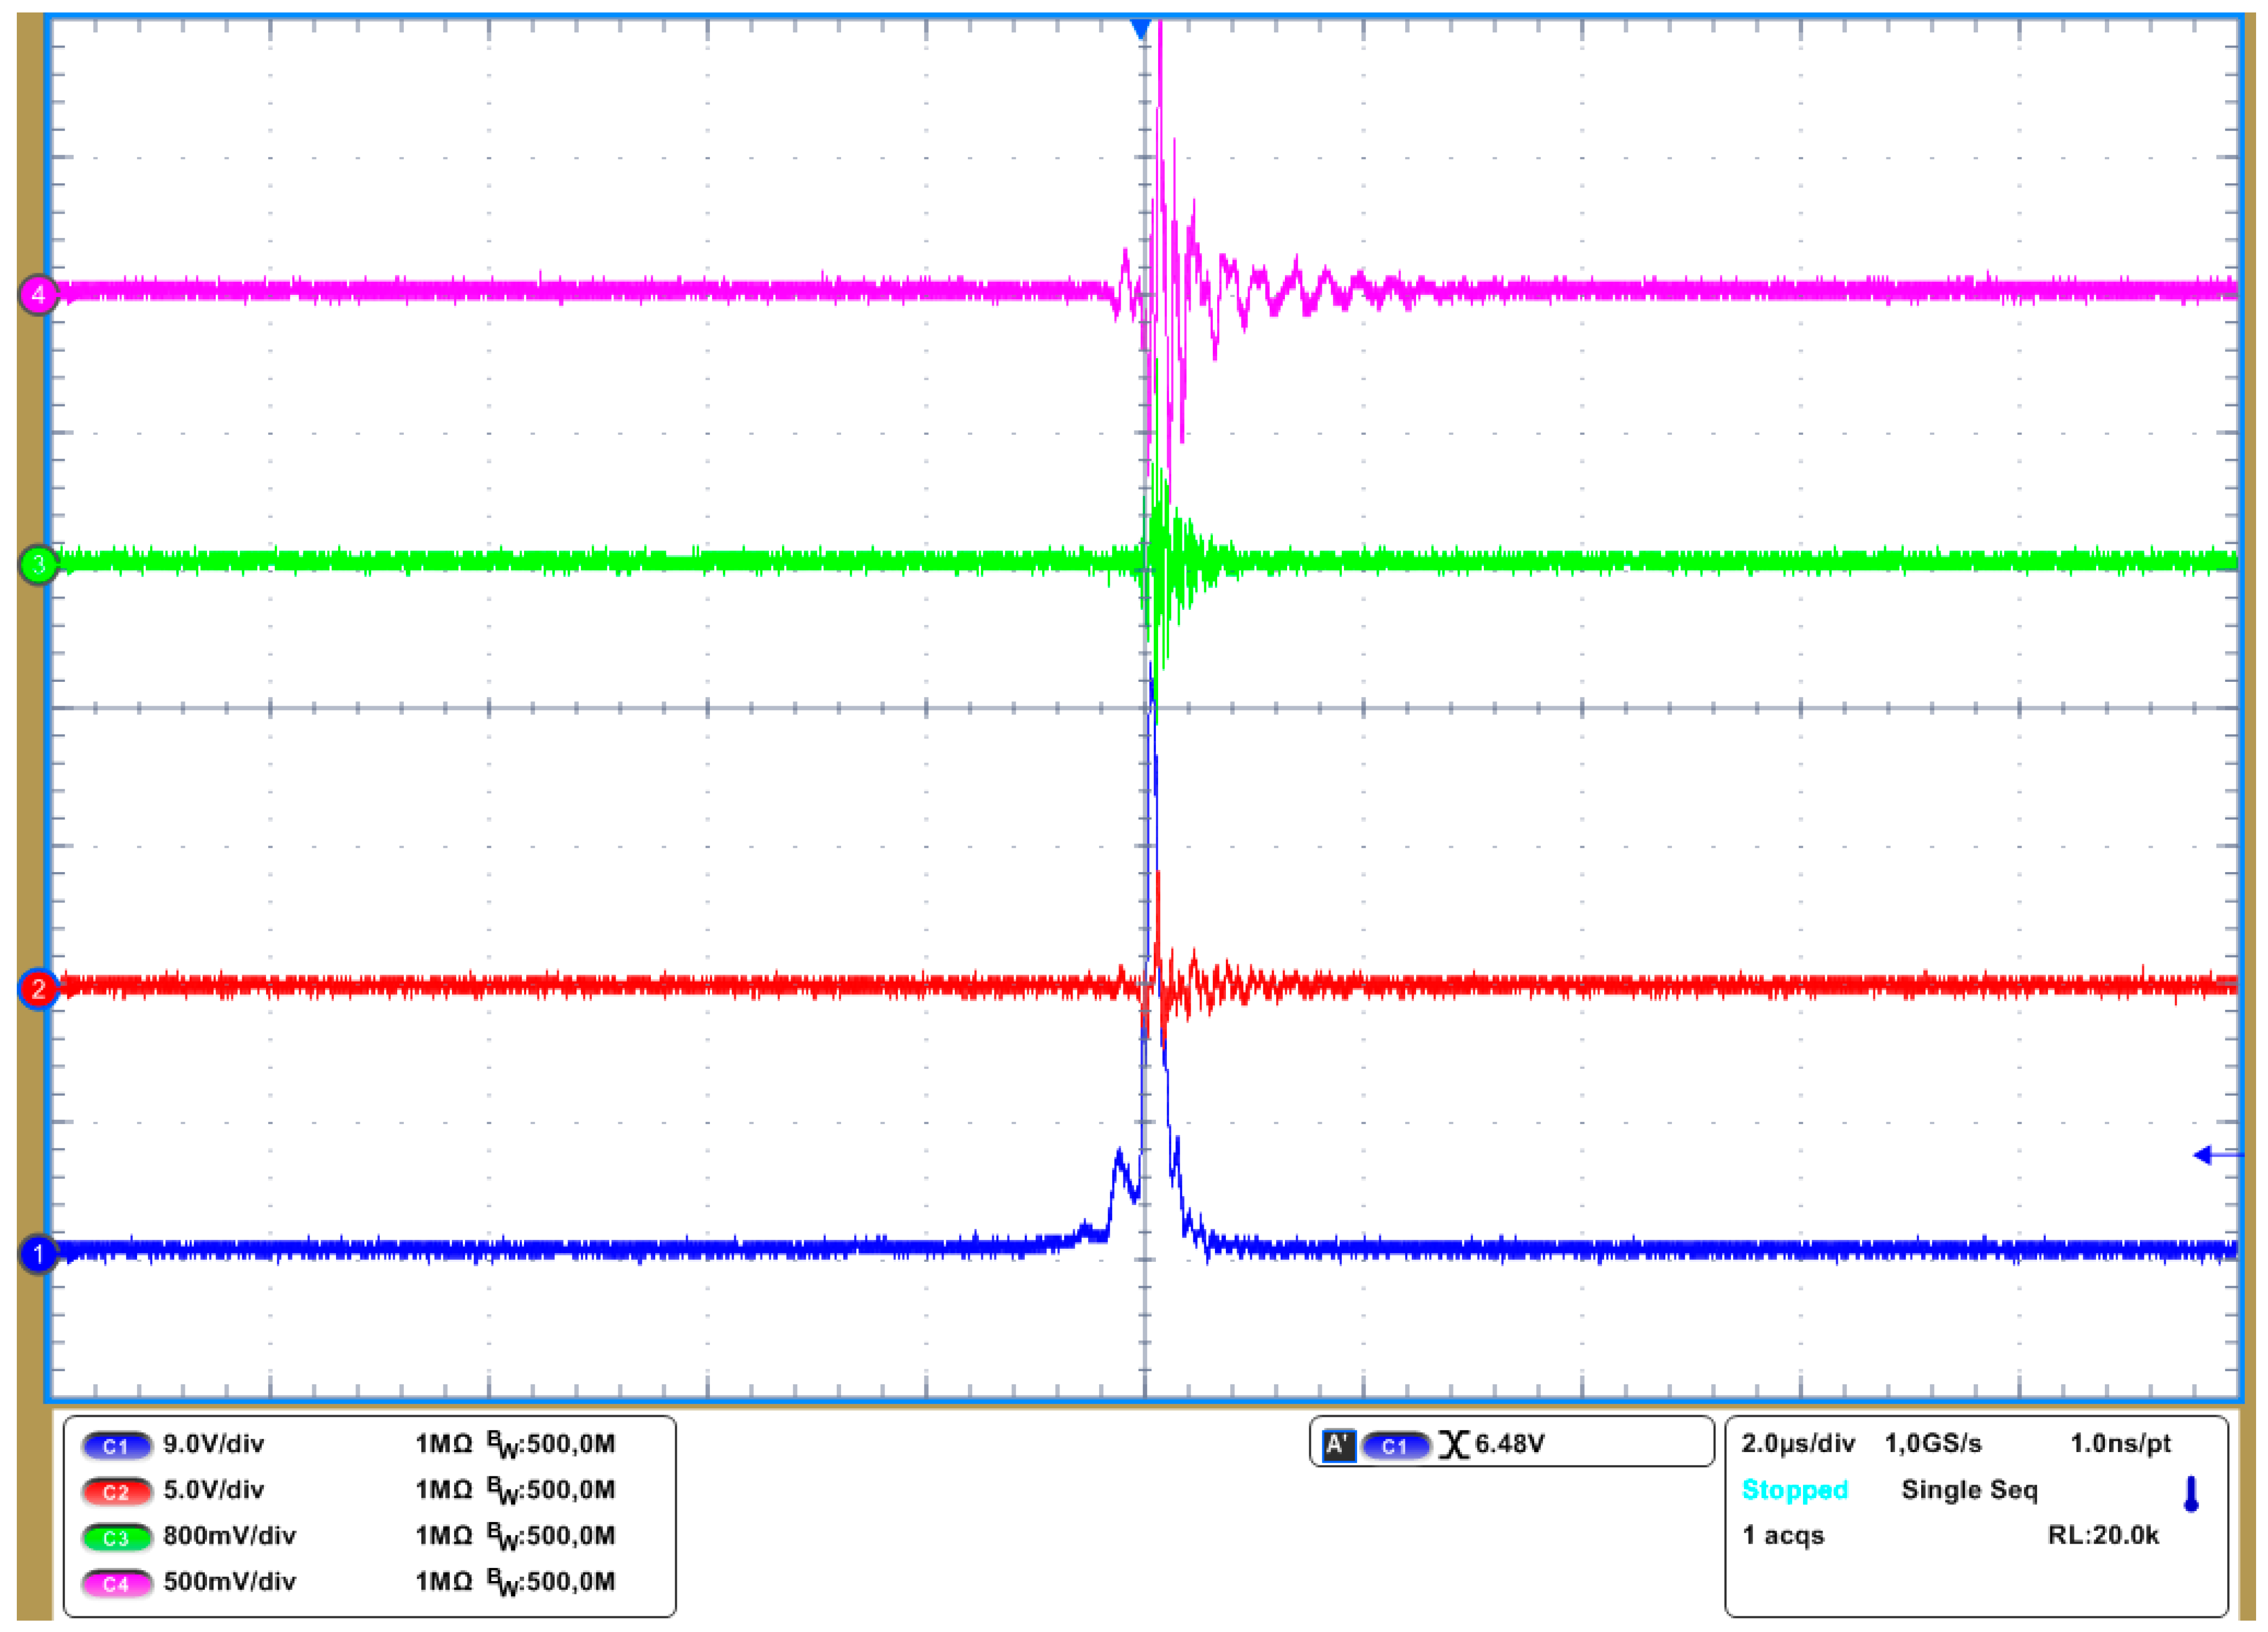This screenshot has height=1632, width=2268.
Task: Click the cyan Stopped acquisition status
Action: (x=1794, y=1490)
